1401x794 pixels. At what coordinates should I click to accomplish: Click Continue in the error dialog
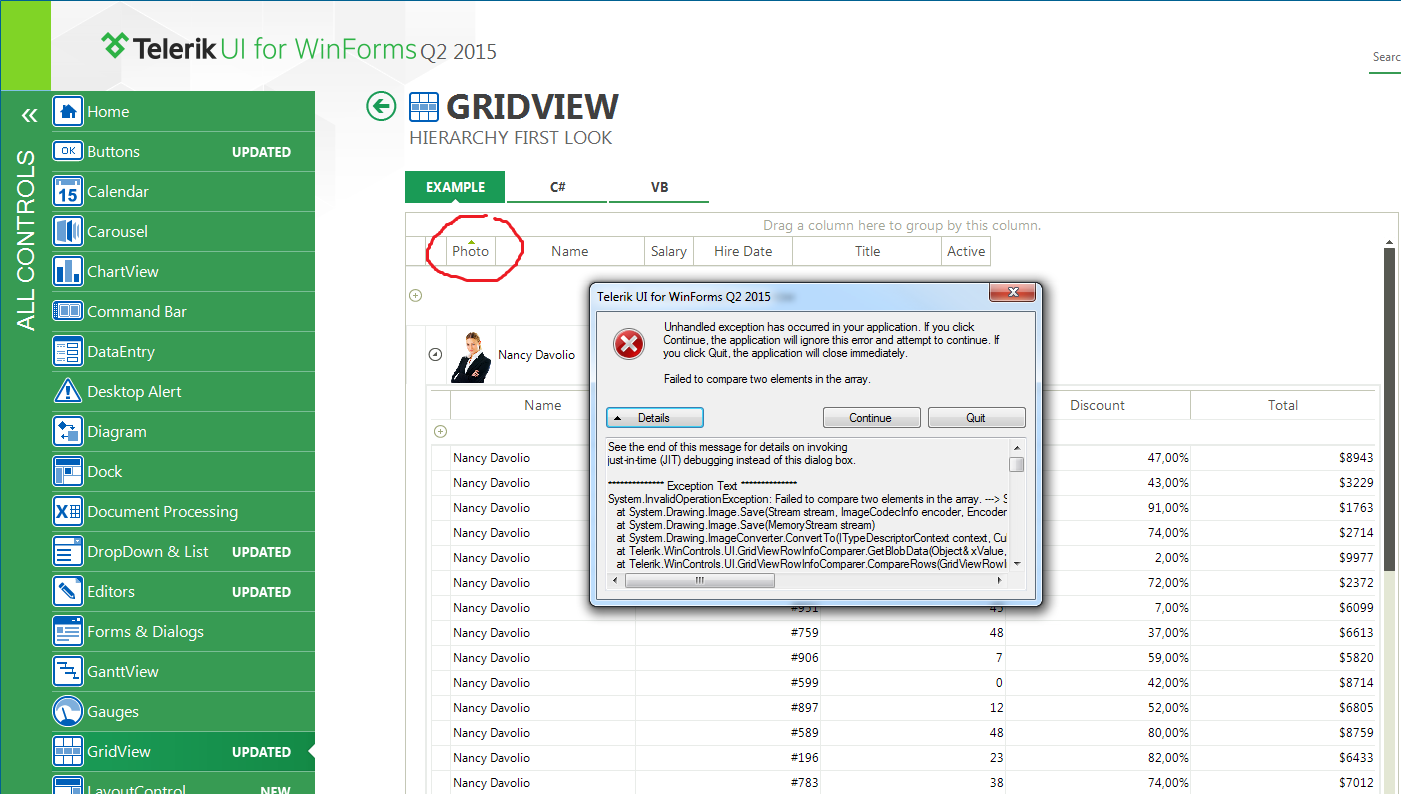(871, 417)
